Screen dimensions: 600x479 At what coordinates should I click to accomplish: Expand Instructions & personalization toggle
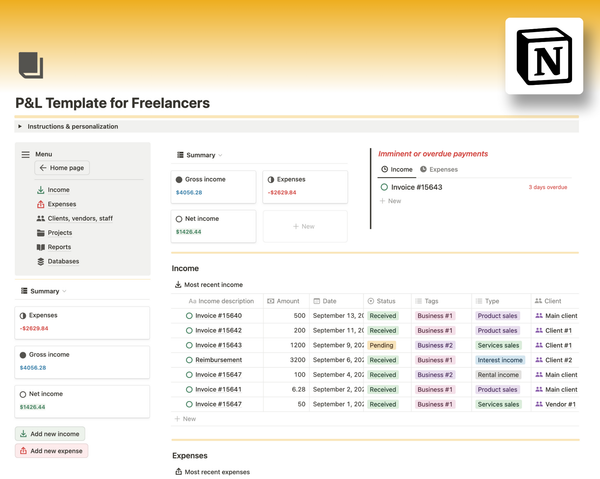coord(20,127)
